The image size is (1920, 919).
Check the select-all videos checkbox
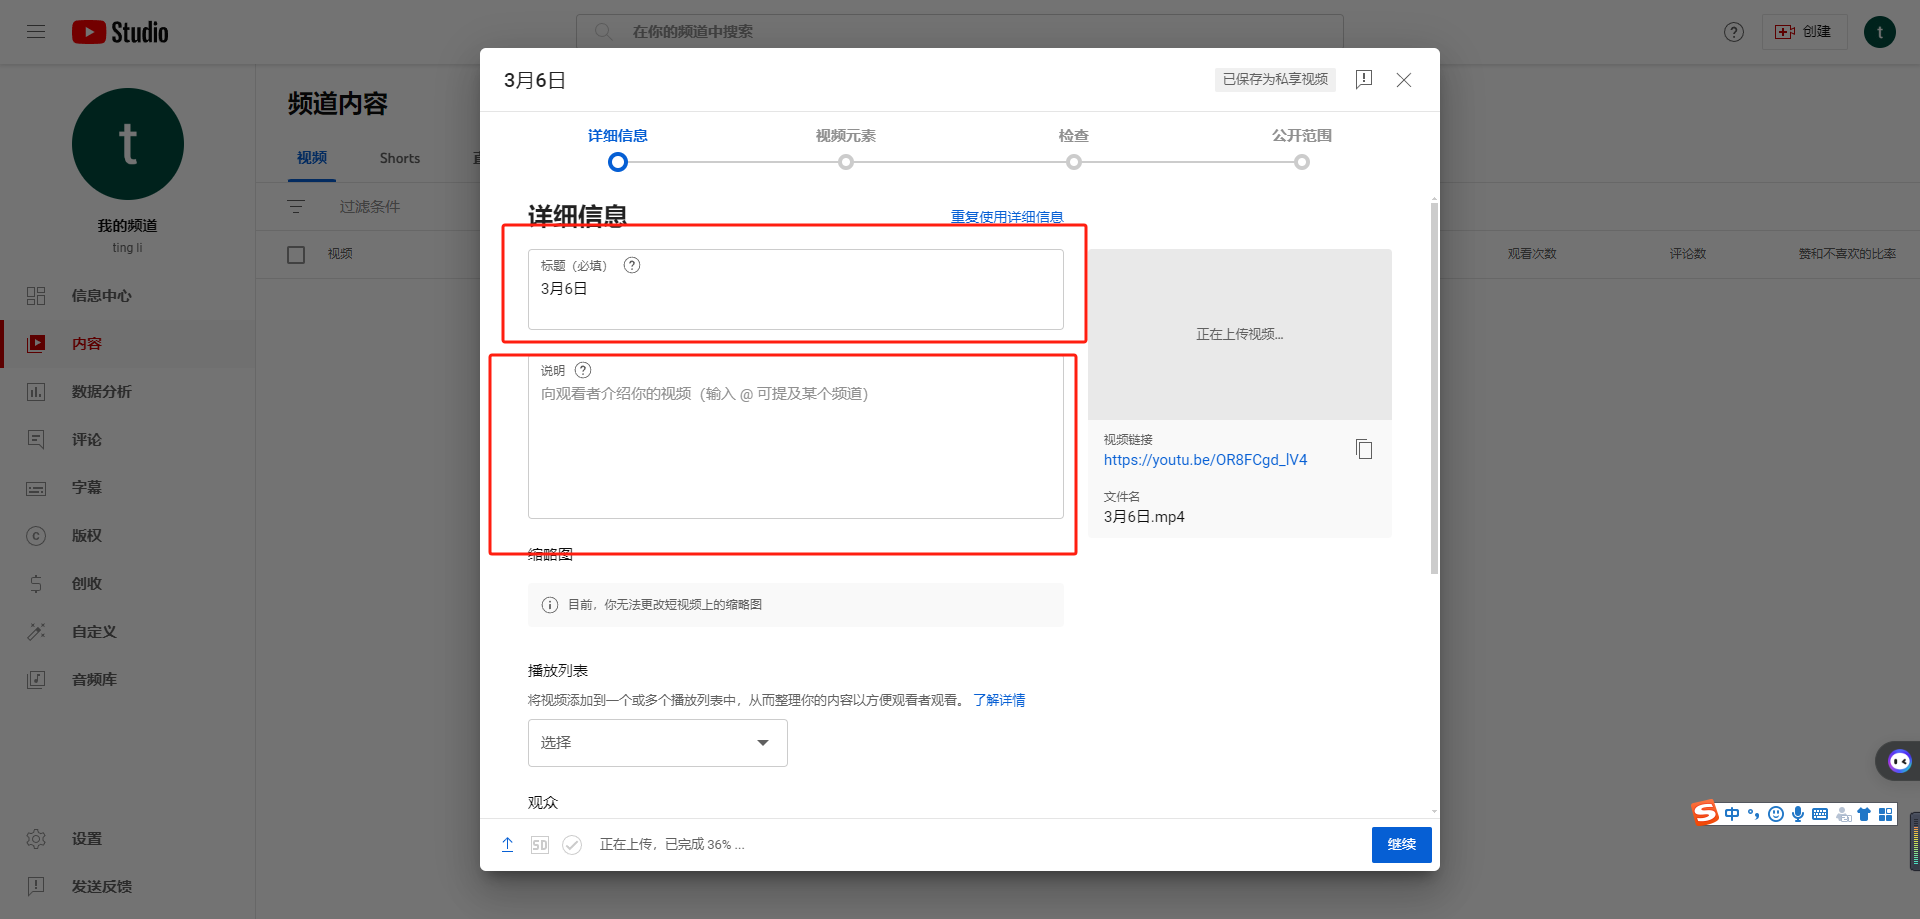point(296,254)
